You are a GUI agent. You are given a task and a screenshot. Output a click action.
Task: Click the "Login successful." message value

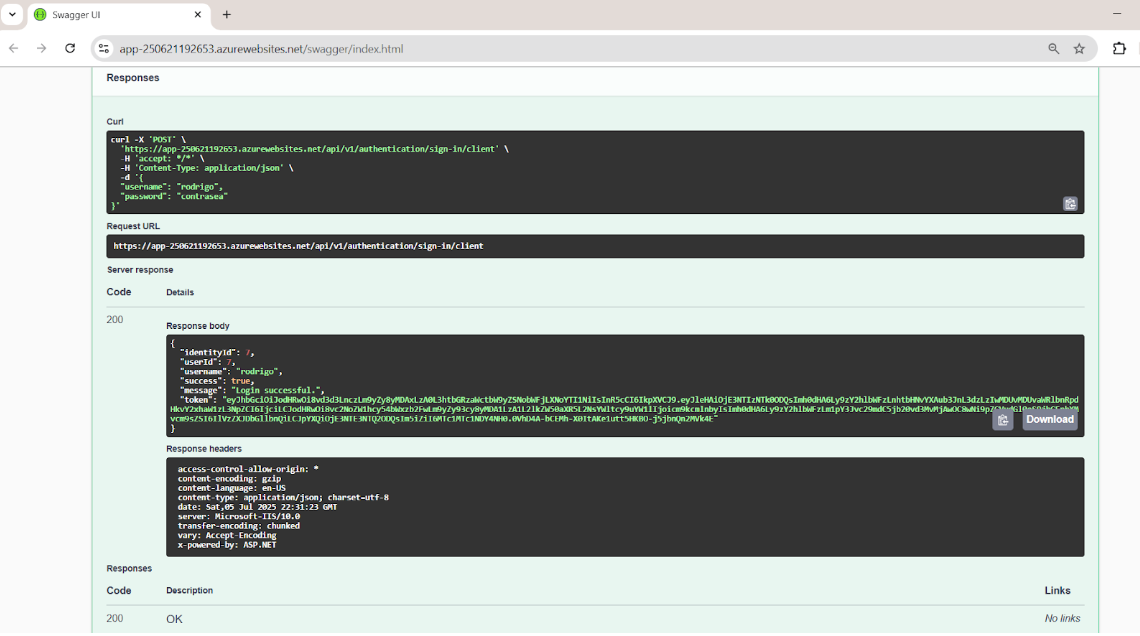pos(278,390)
